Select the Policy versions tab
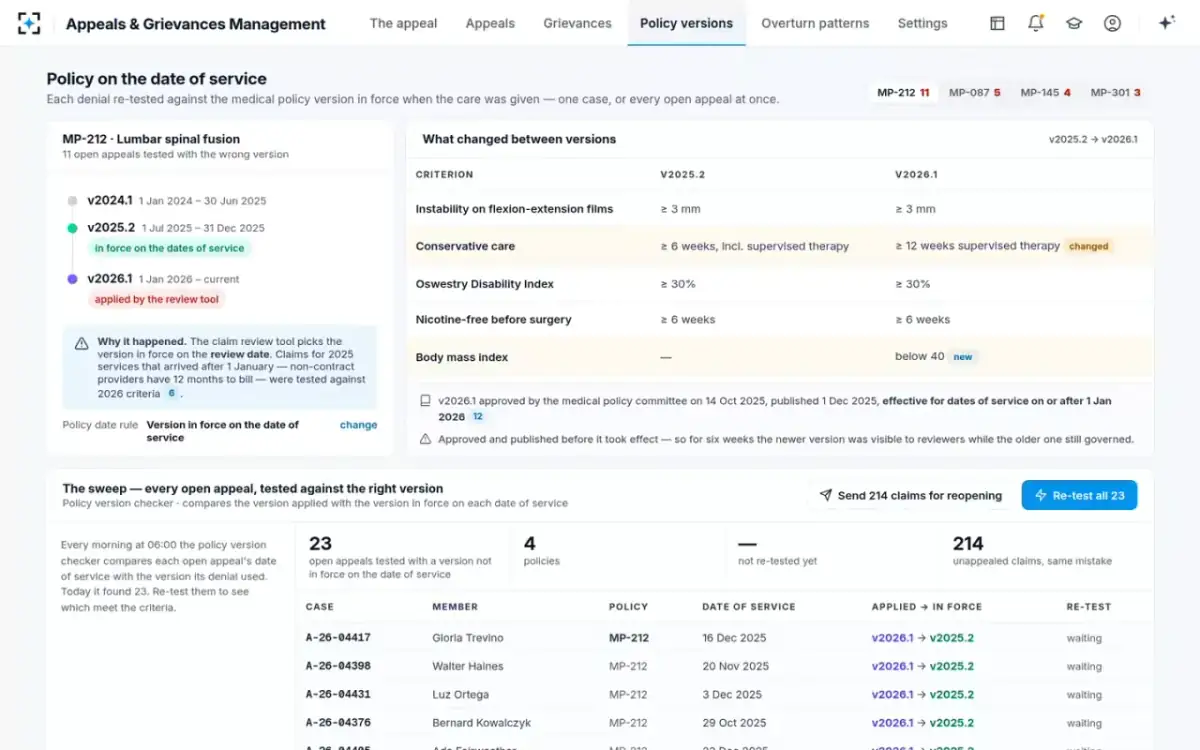This screenshot has height=750, width=1200. [x=686, y=23]
